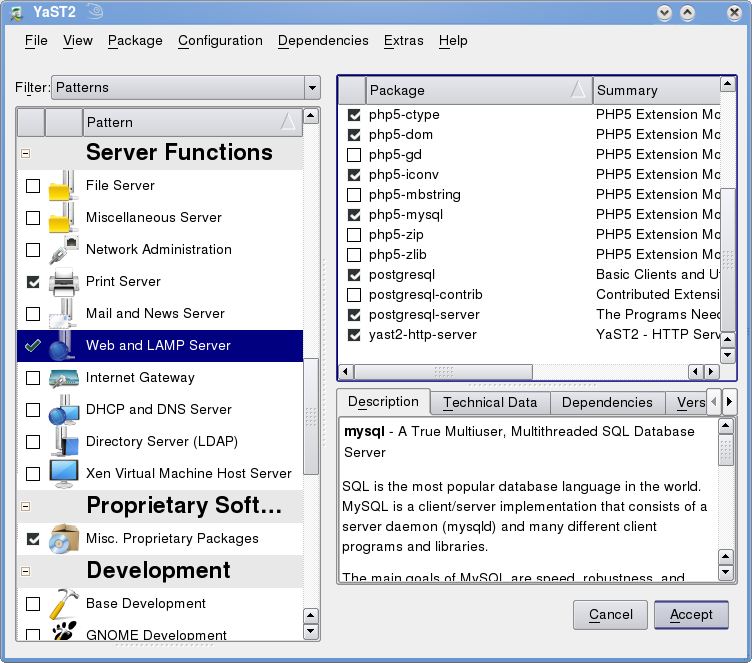
Task: Open the Extras menu
Action: [403, 41]
